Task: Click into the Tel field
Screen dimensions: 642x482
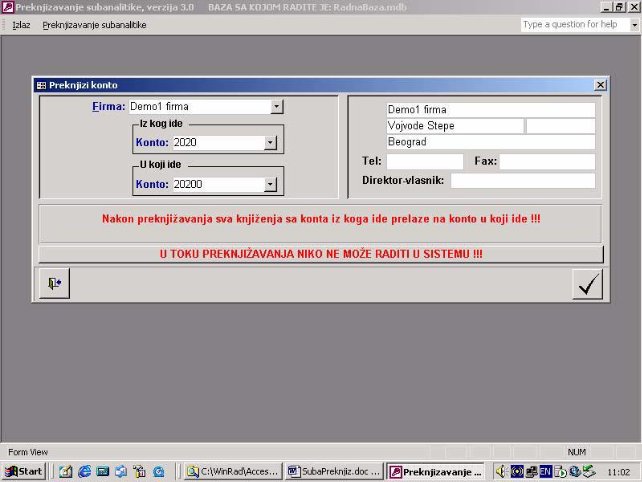Action: [425, 161]
